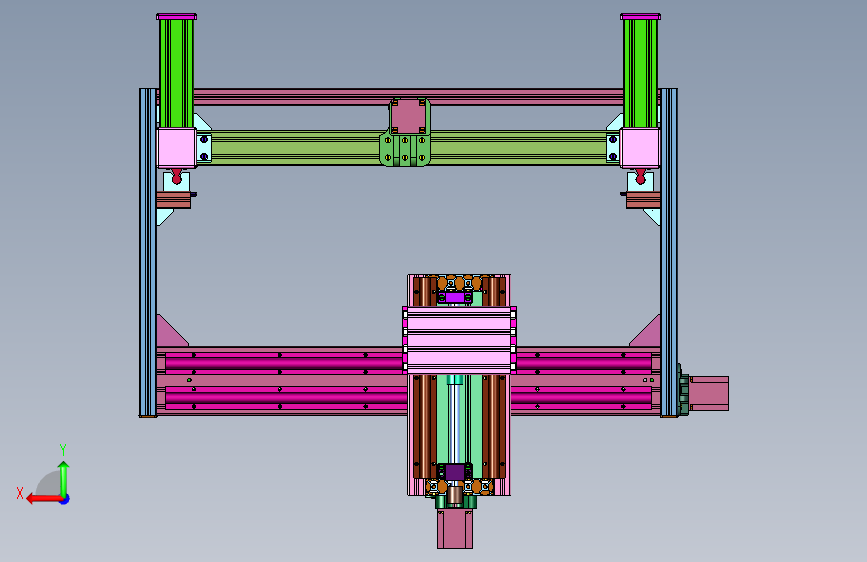Screen dimensions: 867x562
Task: Select the right brown mounting bracket
Action: pyautogui.click(x=643, y=200)
